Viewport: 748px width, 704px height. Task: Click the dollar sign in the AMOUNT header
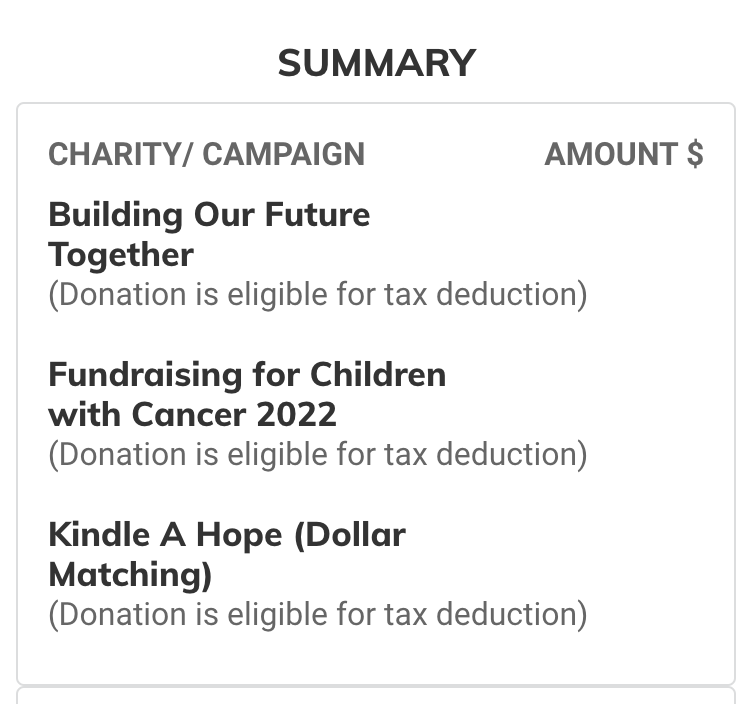695,154
